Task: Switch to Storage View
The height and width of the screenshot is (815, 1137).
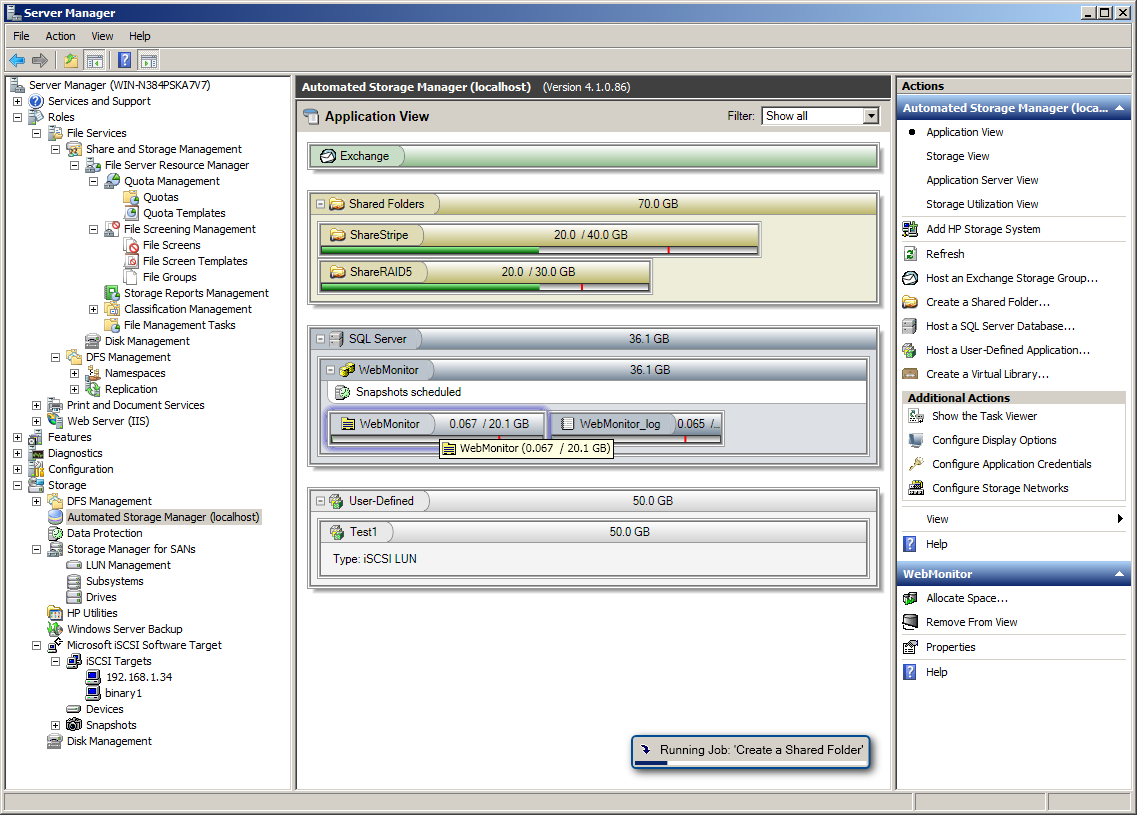Action: tap(957, 156)
